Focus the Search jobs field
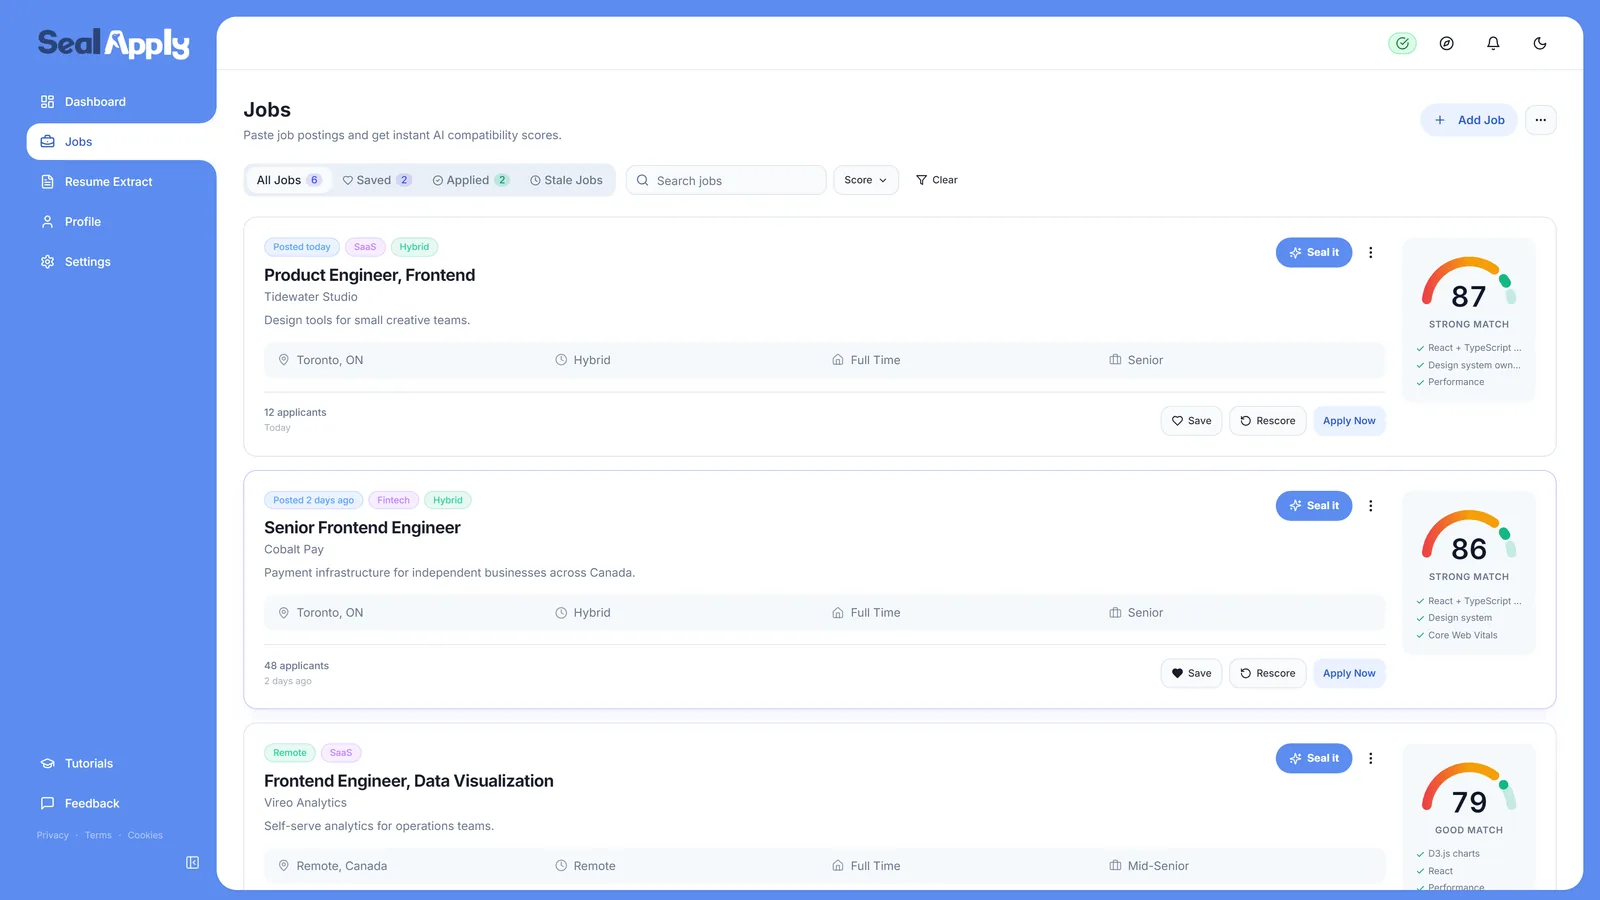The image size is (1600, 900). [x=726, y=180]
